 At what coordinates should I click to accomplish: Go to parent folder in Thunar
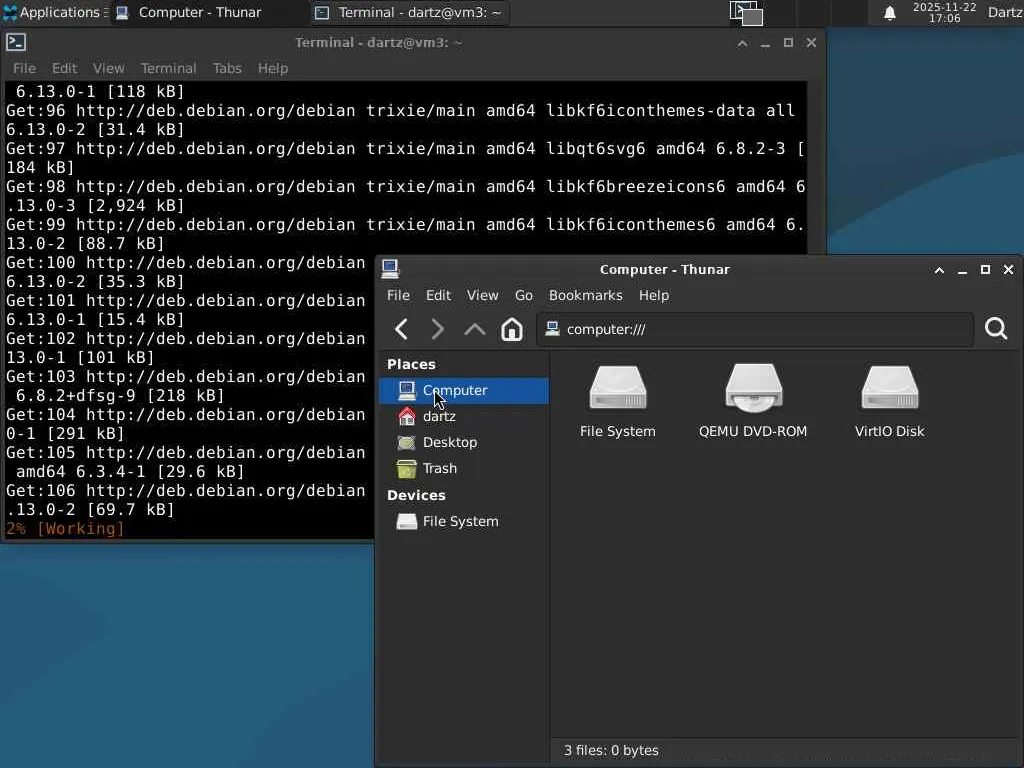click(x=475, y=329)
